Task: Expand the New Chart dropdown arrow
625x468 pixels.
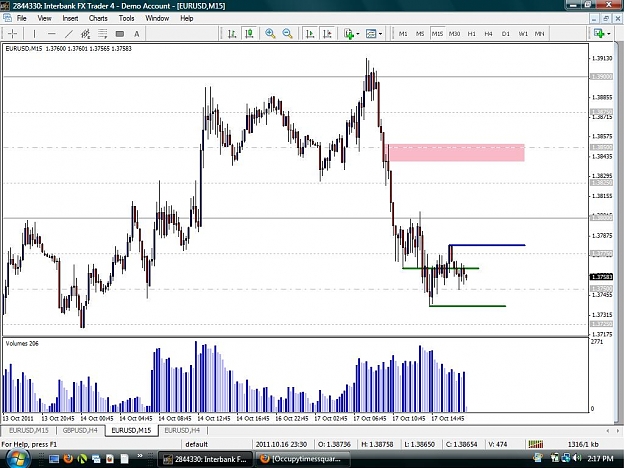Action: (x=609, y=34)
